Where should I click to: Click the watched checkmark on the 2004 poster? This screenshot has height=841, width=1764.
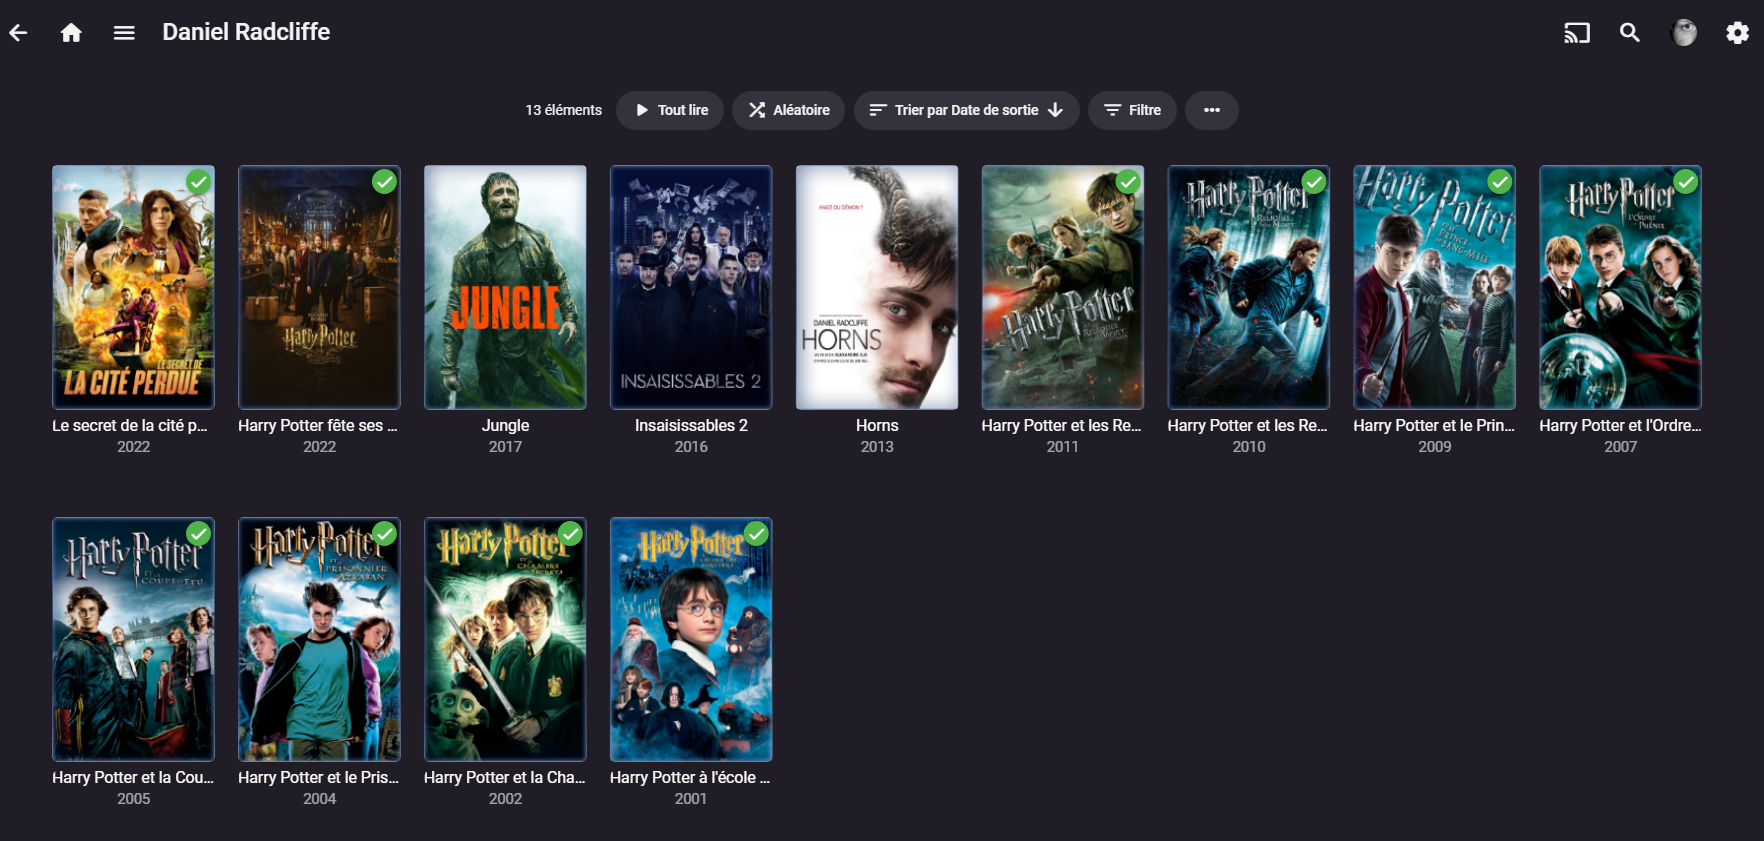(x=385, y=533)
